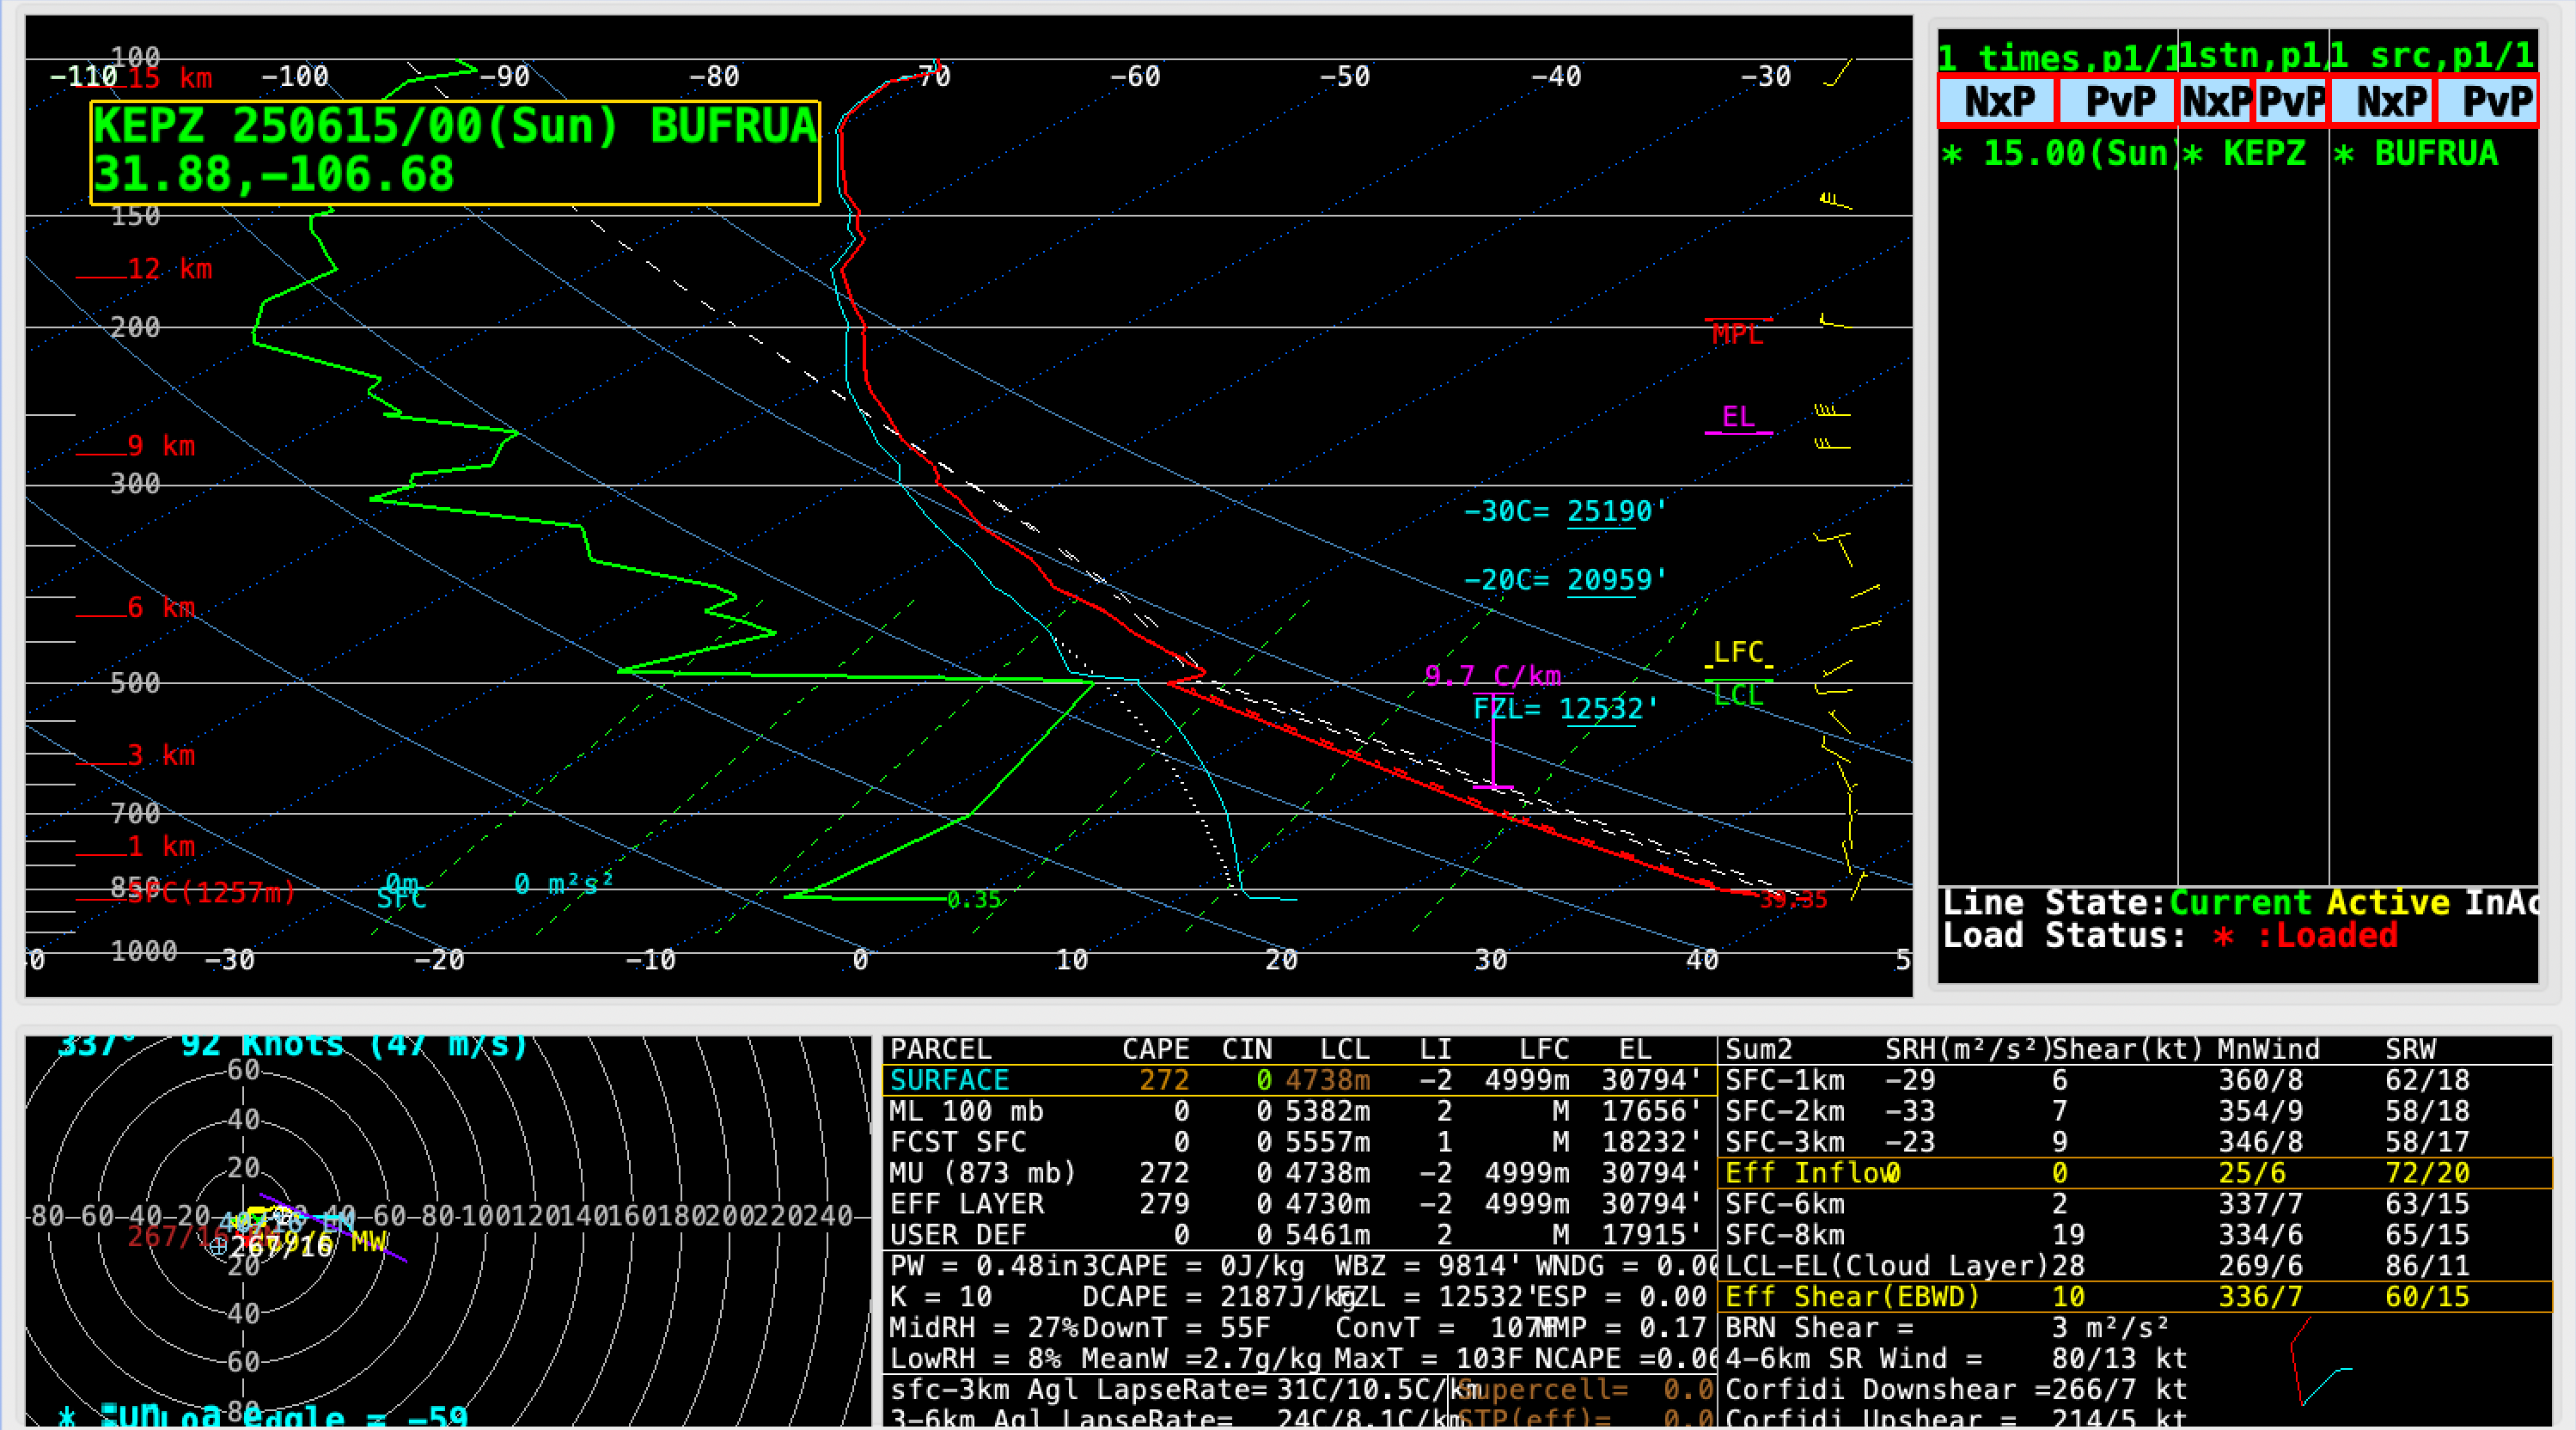Click NxP button in the times column
Viewport: 2576px width, 1430px height.
(1997, 101)
